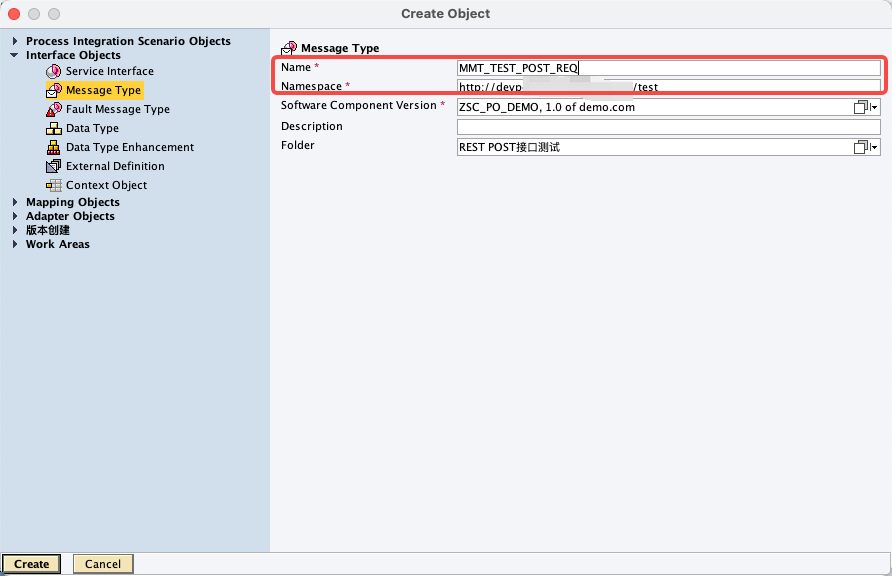Click the Message Type header icon
Viewport: 892px width, 576px height.
289,48
